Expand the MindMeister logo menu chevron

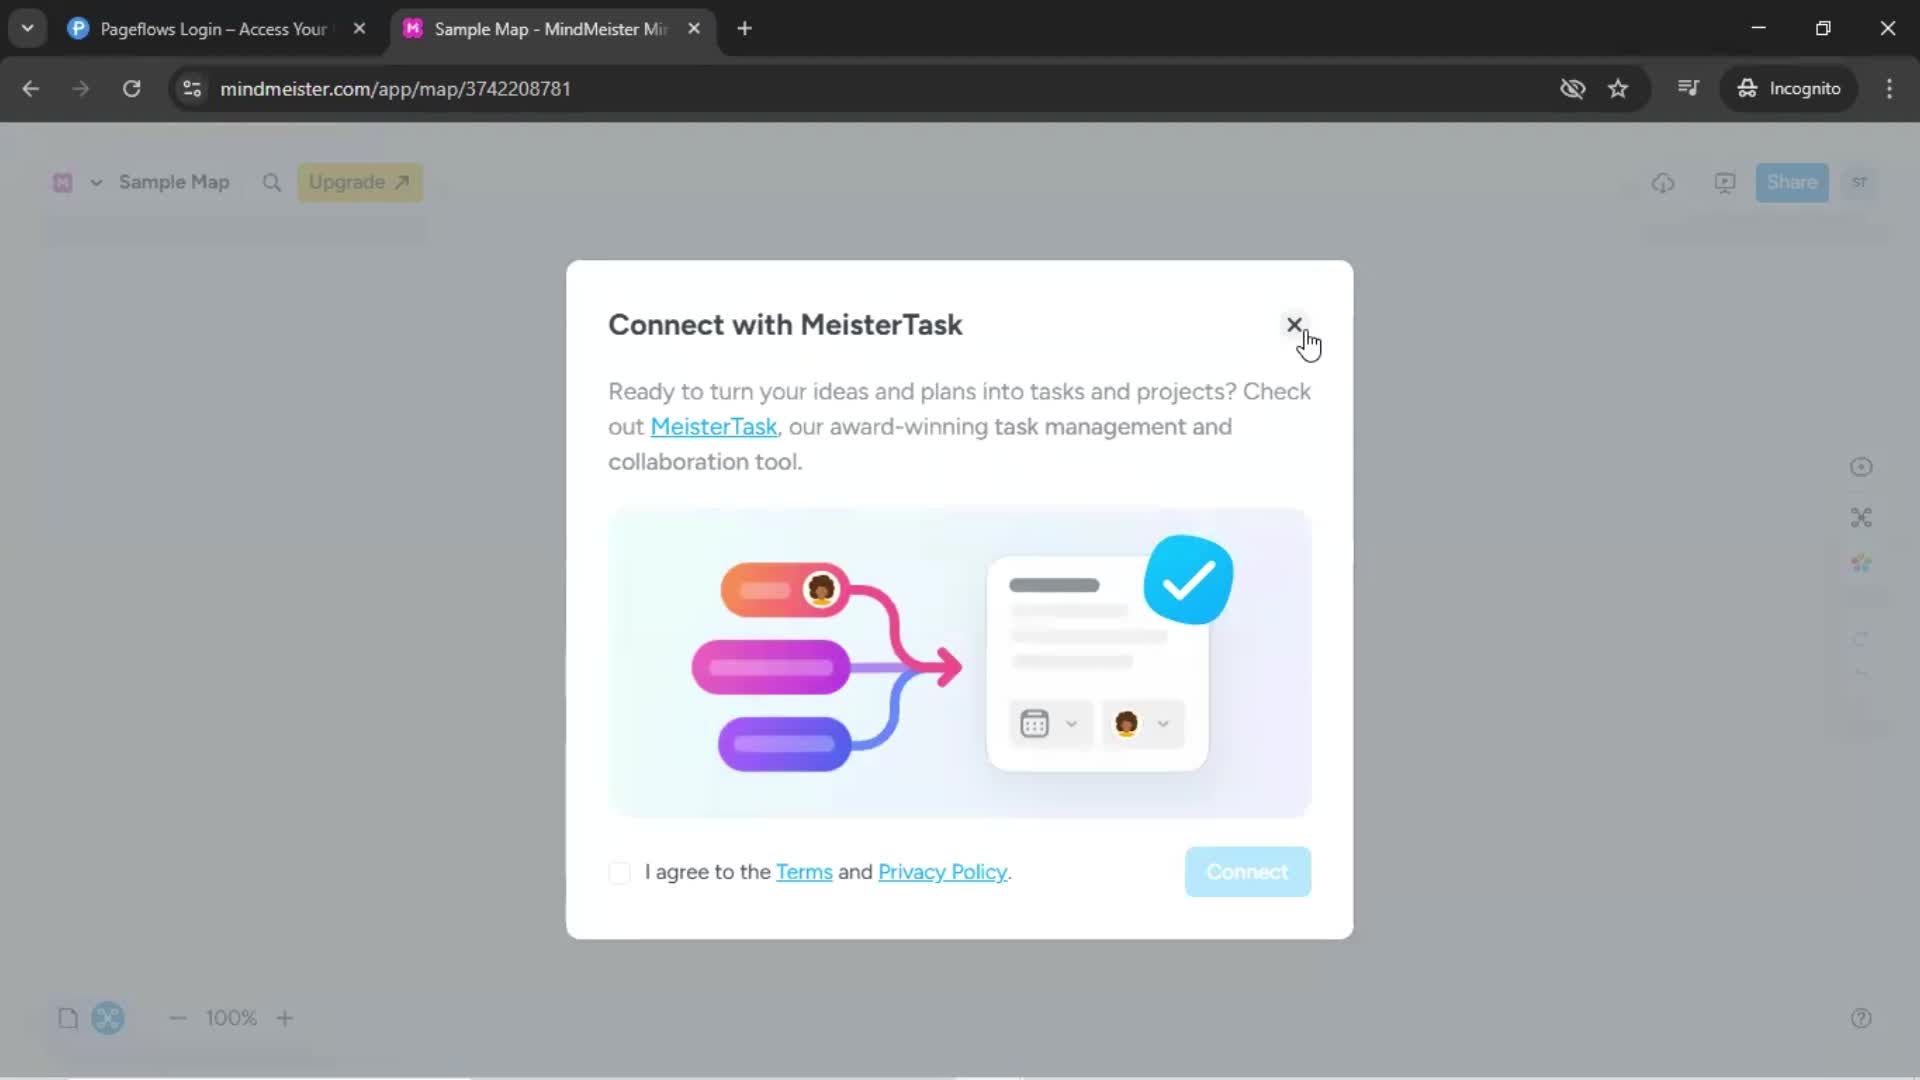tap(96, 182)
